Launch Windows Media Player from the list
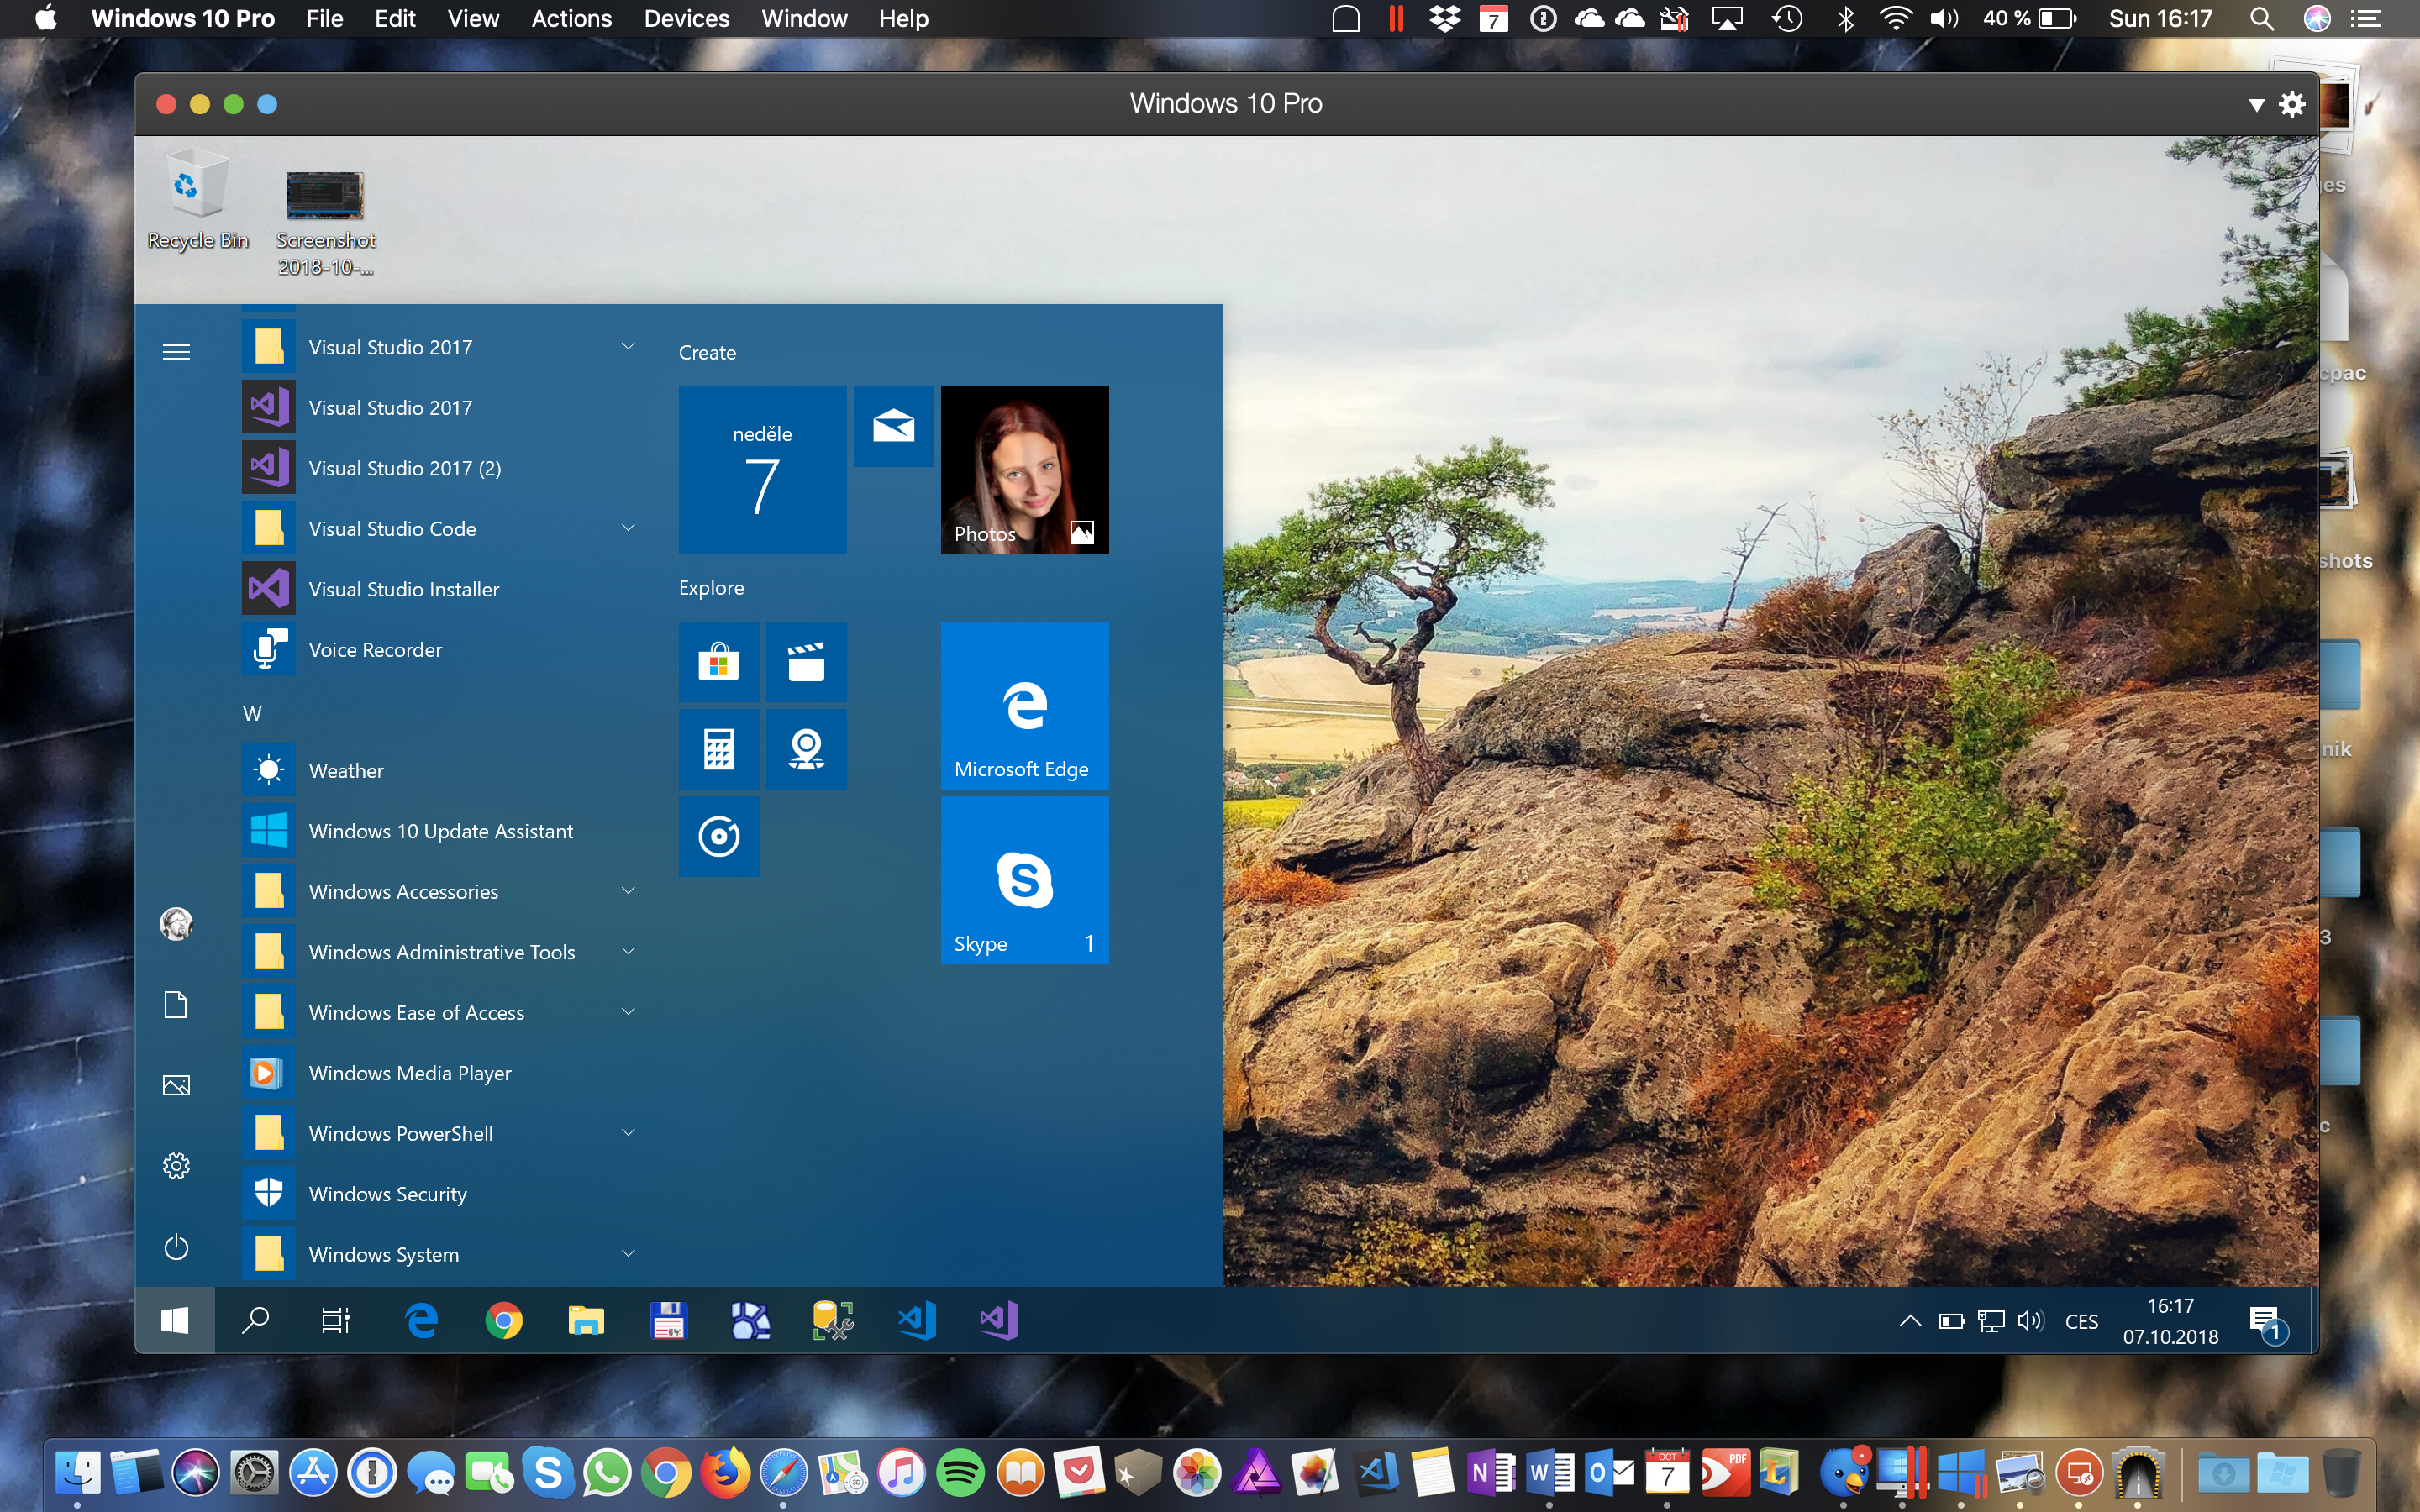Image resolution: width=2420 pixels, height=1512 pixels. 410,1073
